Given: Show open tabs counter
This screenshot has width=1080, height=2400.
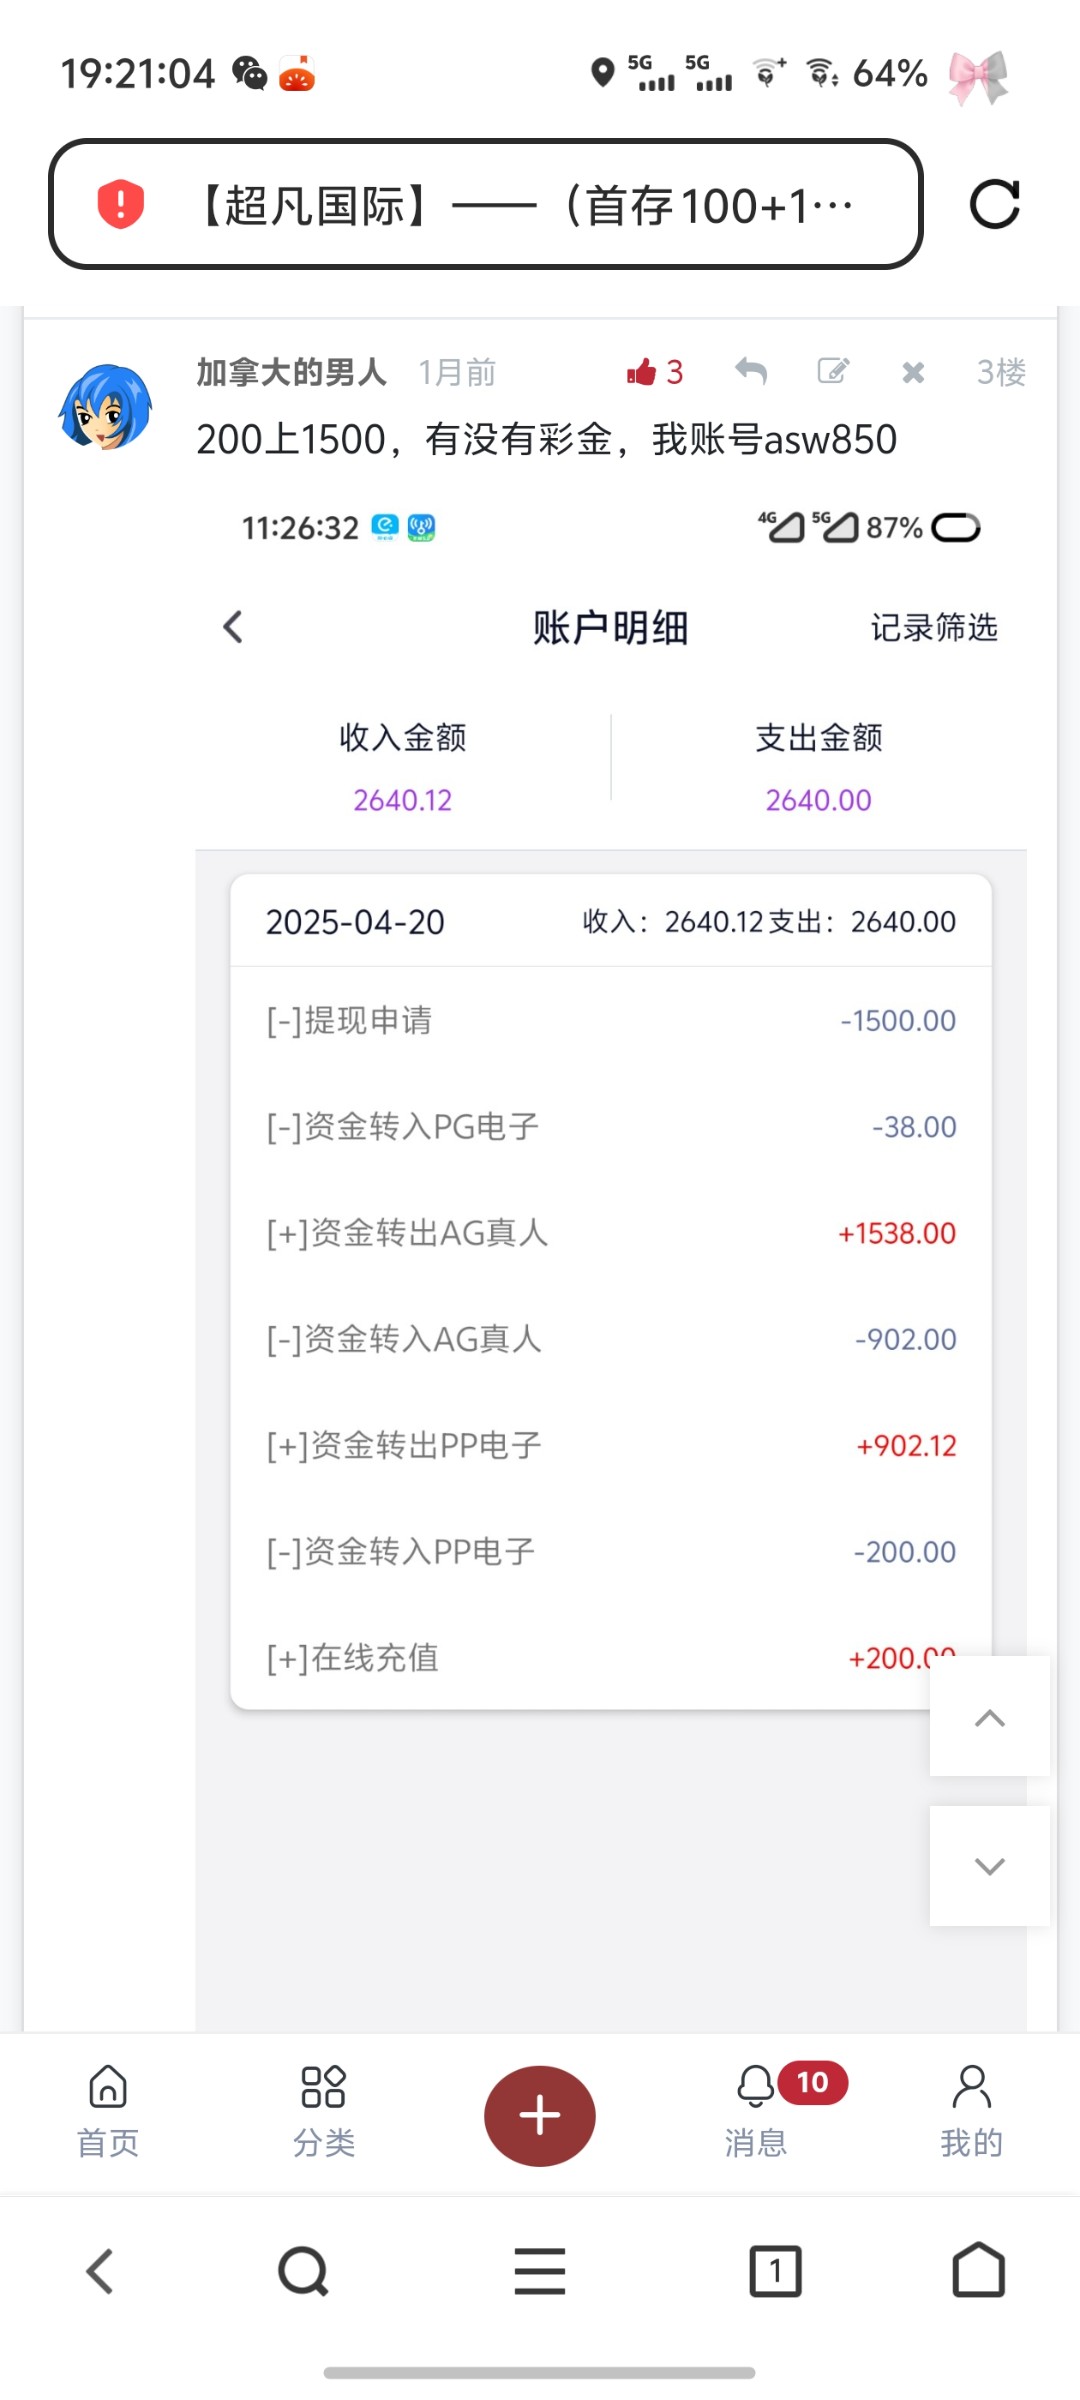Looking at the screenshot, I should [x=775, y=2271].
